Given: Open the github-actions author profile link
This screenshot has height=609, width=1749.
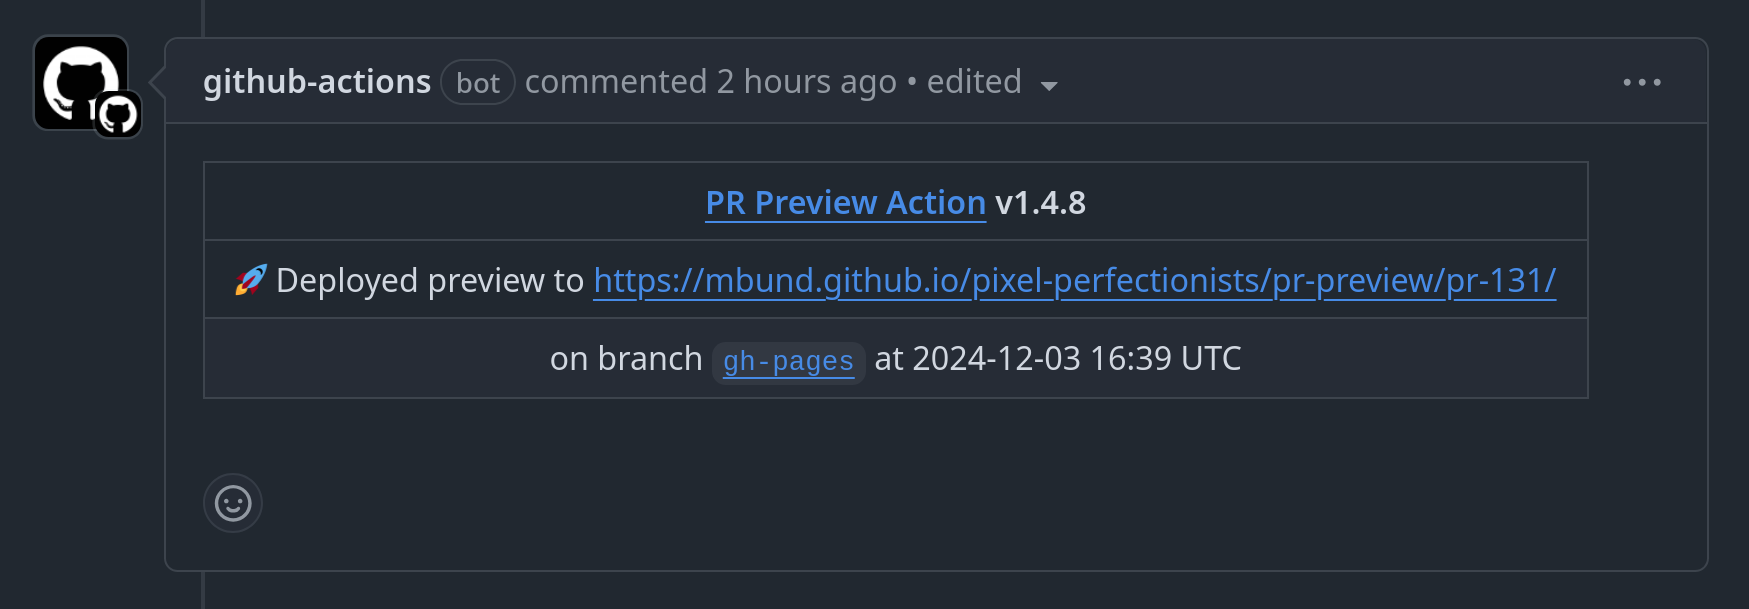Looking at the screenshot, I should 317,82.
